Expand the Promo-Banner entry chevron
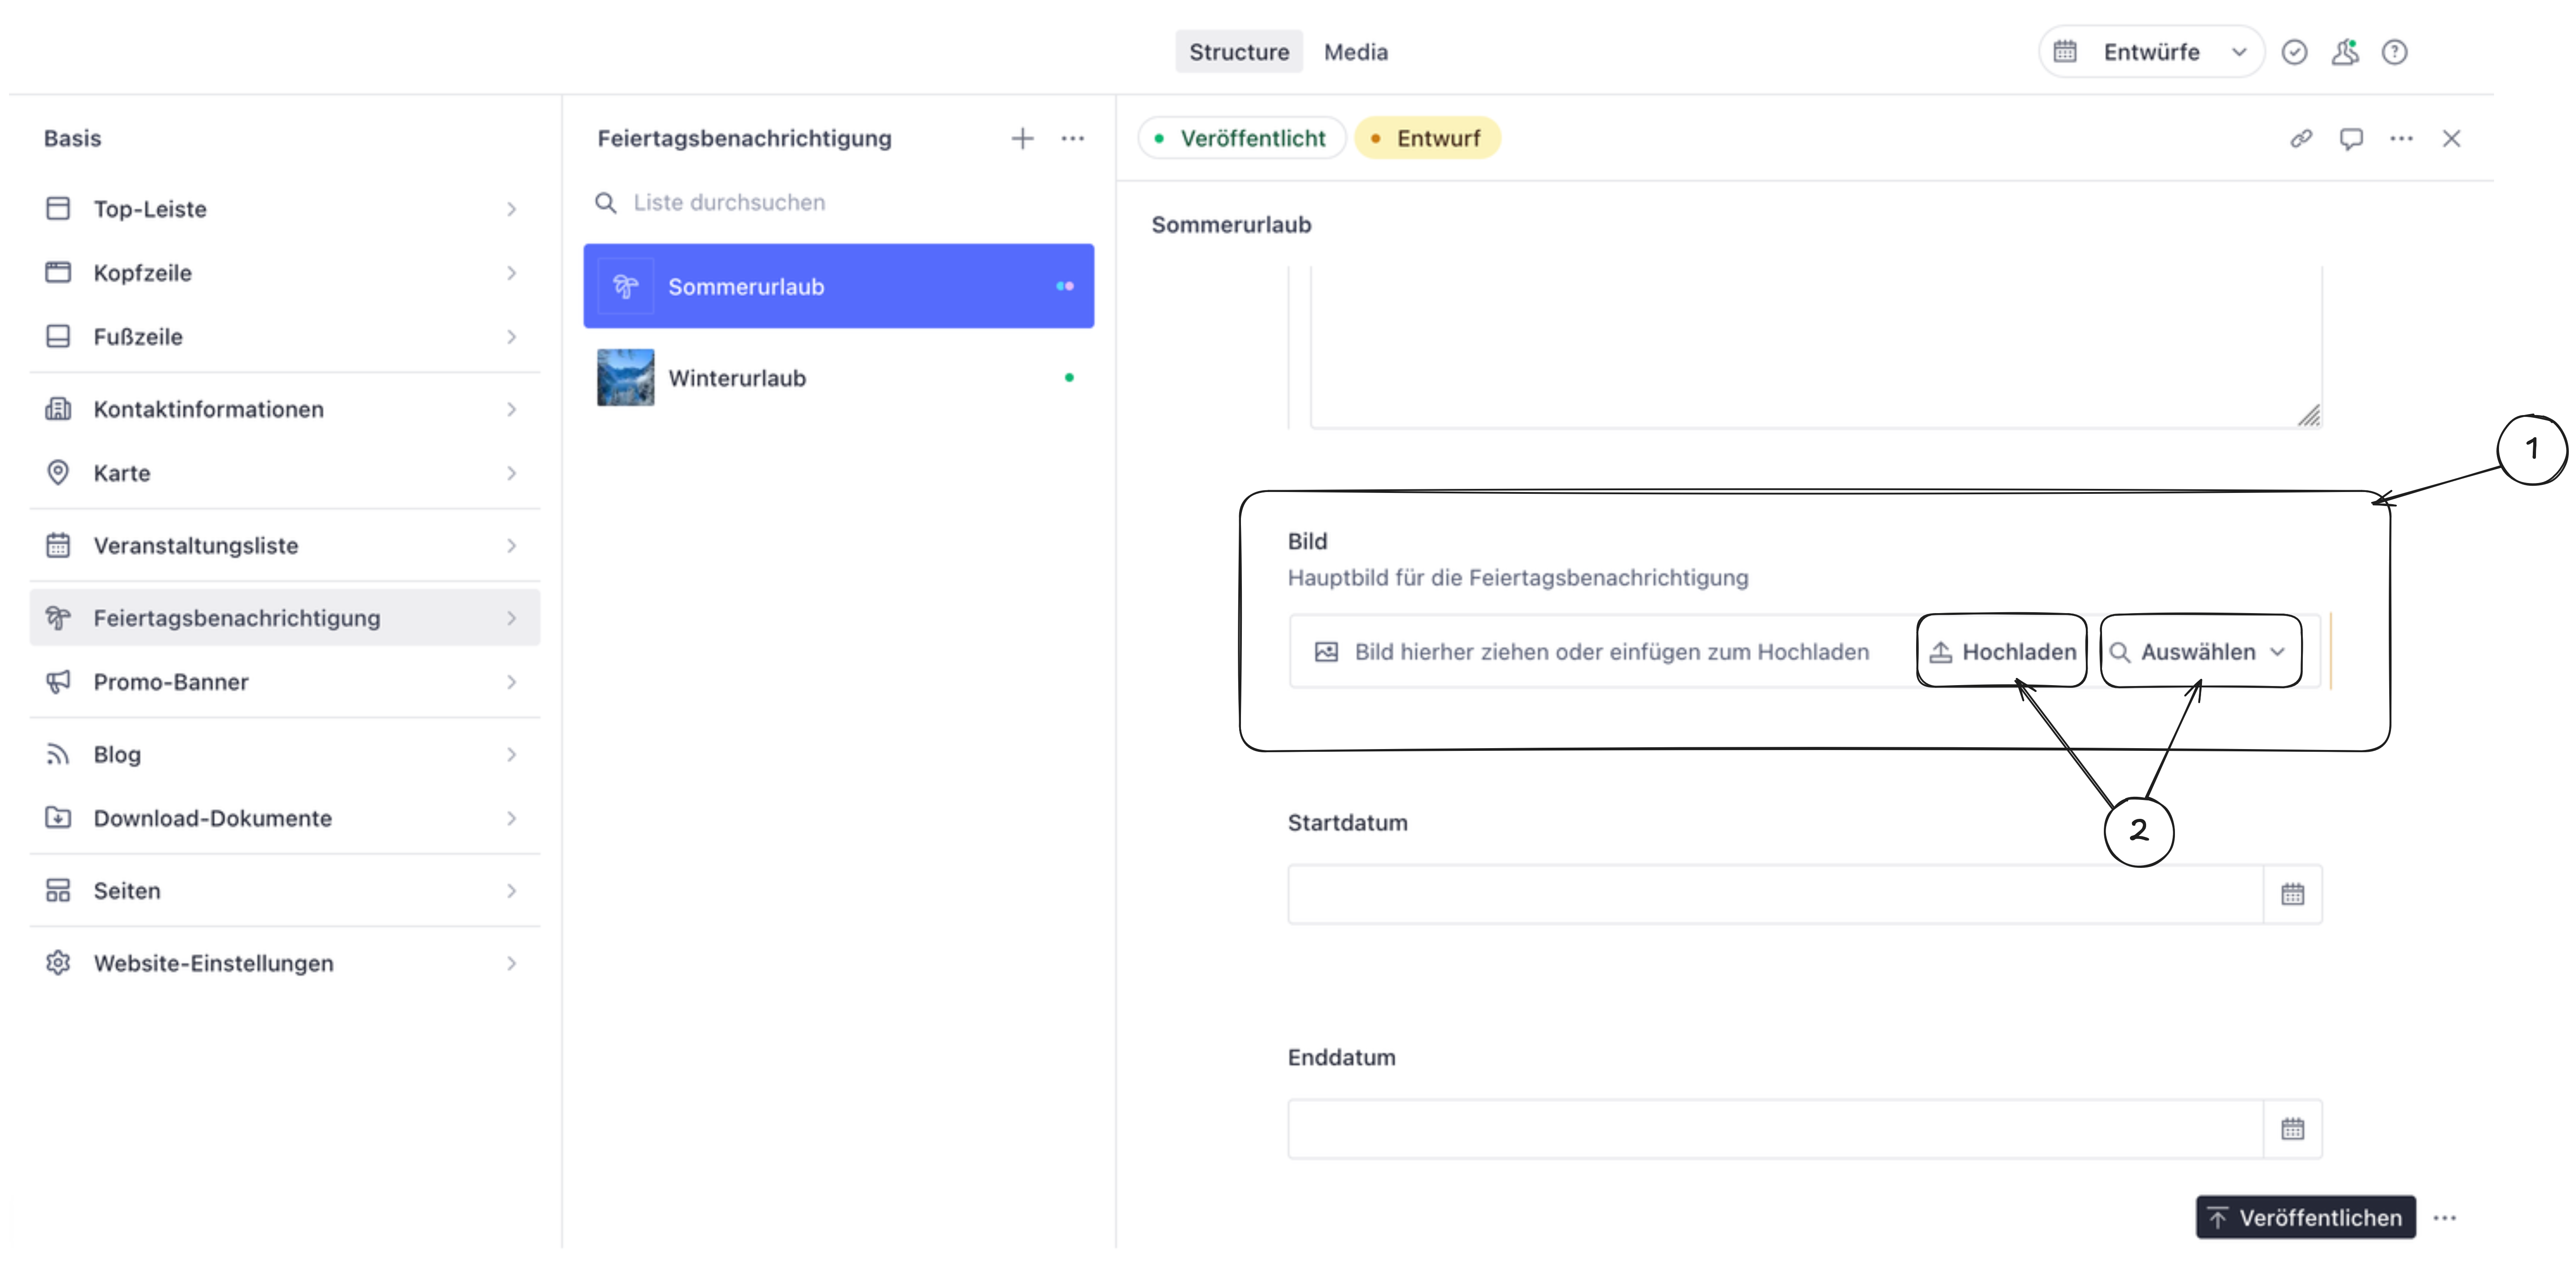Image resolution: width=2576 pixels, height=1269 pixels. point(511,682)
